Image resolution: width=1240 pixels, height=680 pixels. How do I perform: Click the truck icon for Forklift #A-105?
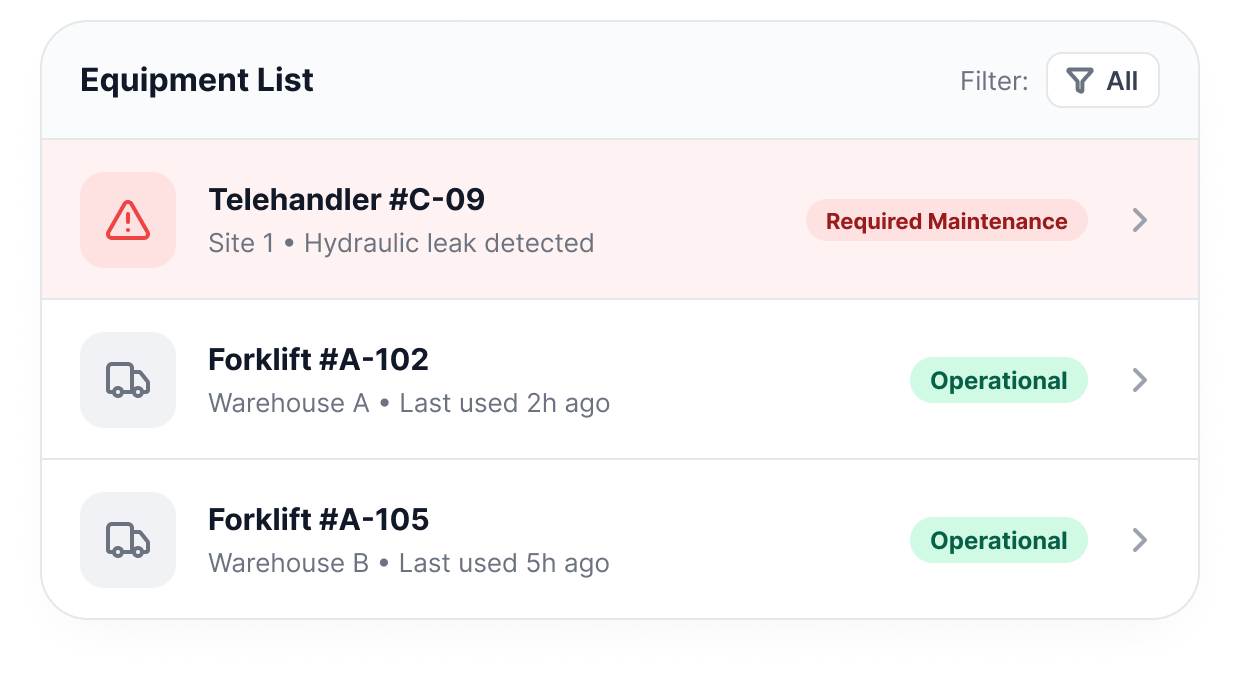coord(128,540)
